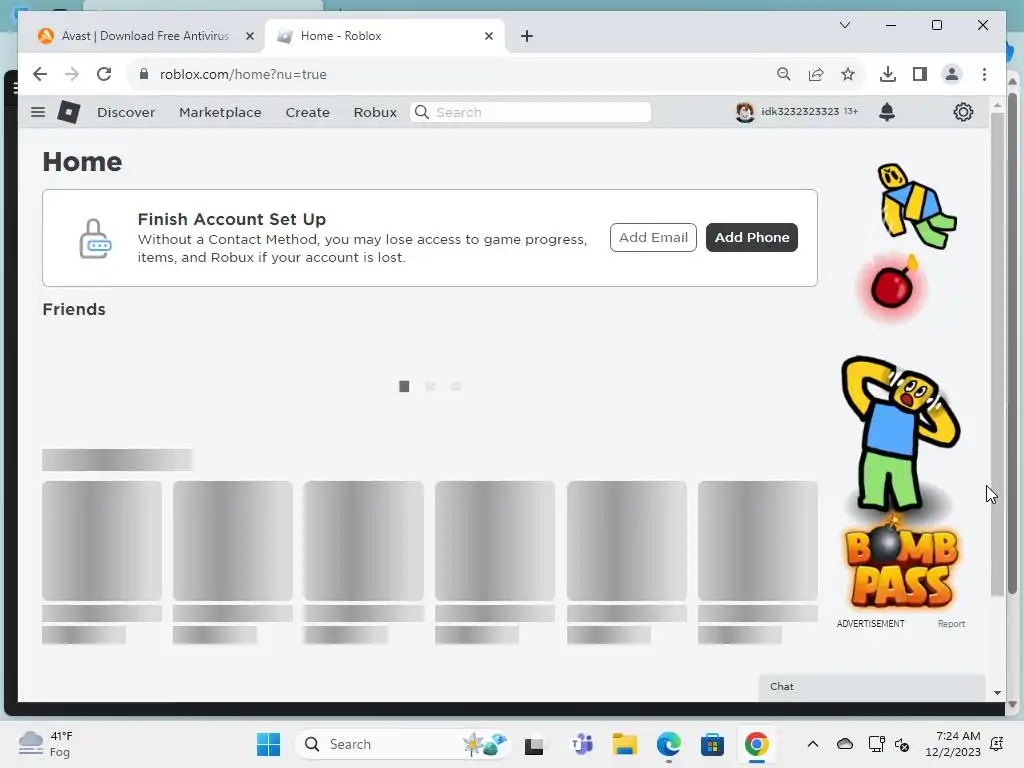Open Marketplace in Roblox navigation
Screen dimensions: 1024x768
tap(220, 112)
